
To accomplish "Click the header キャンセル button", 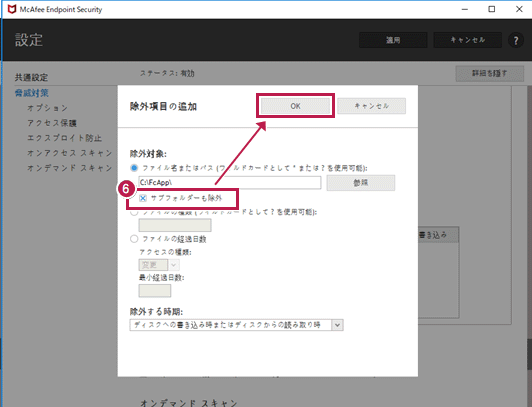I will tap(468, 40).
